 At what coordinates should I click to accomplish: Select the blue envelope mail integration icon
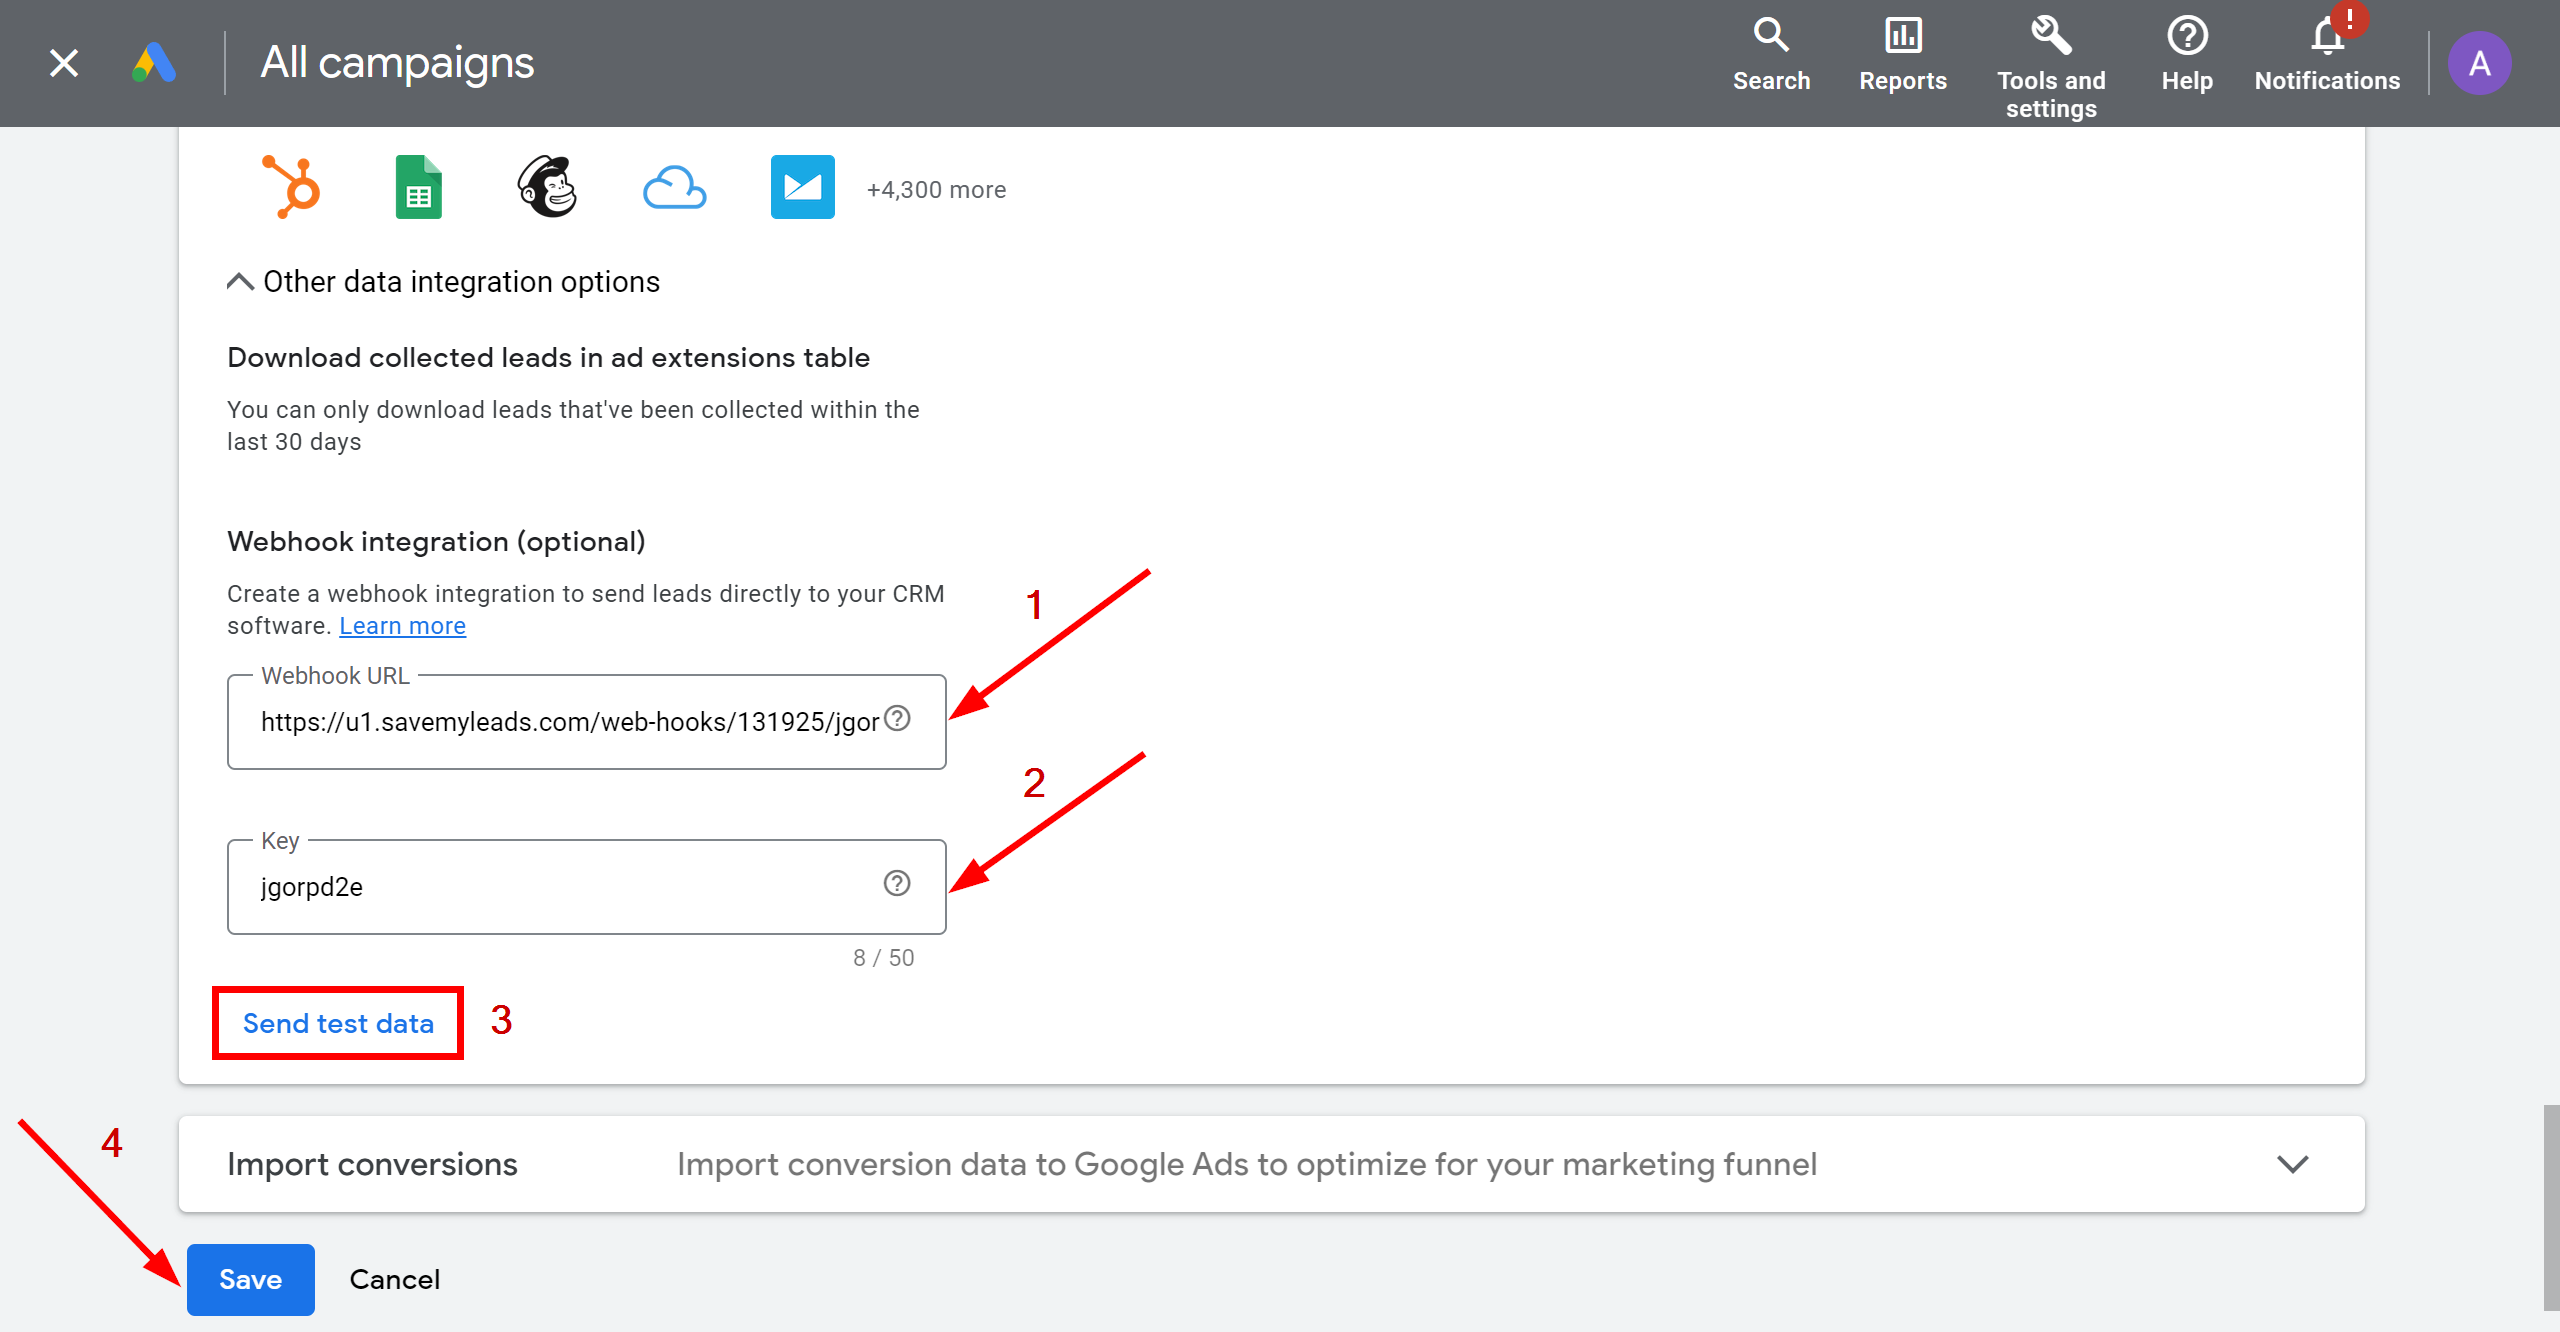coord(803,187)
